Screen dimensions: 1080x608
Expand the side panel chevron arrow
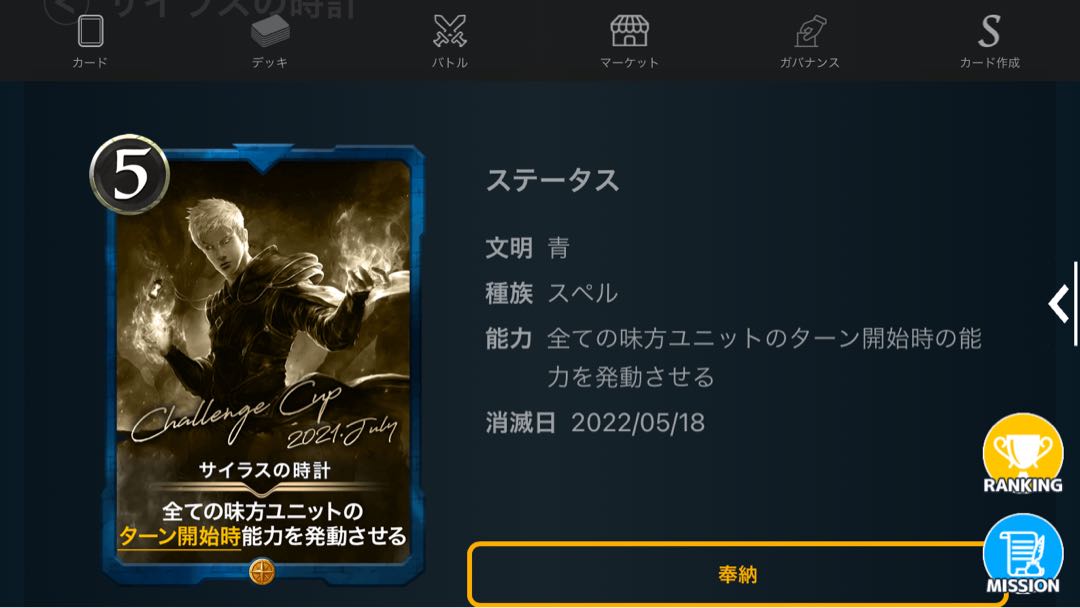pos(1059,304)
